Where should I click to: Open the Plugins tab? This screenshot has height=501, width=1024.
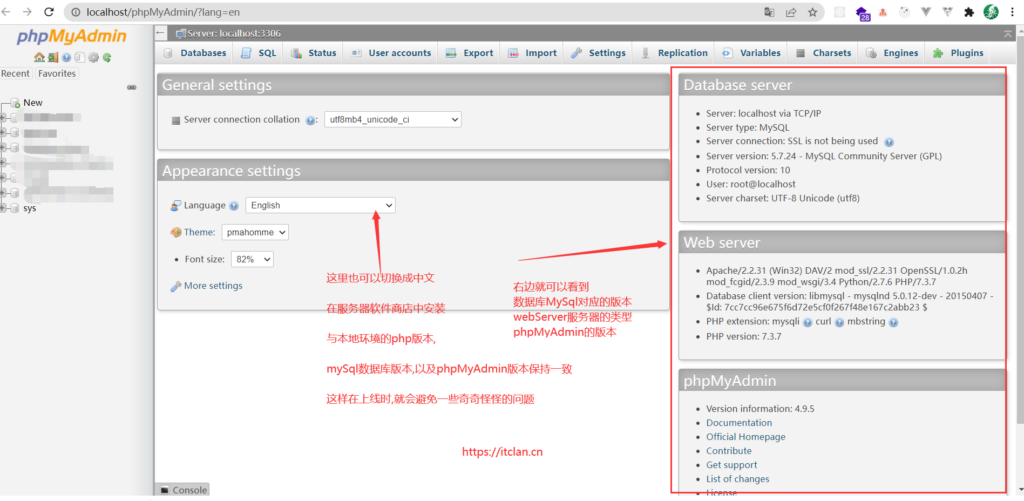click(x=958, y=53)
